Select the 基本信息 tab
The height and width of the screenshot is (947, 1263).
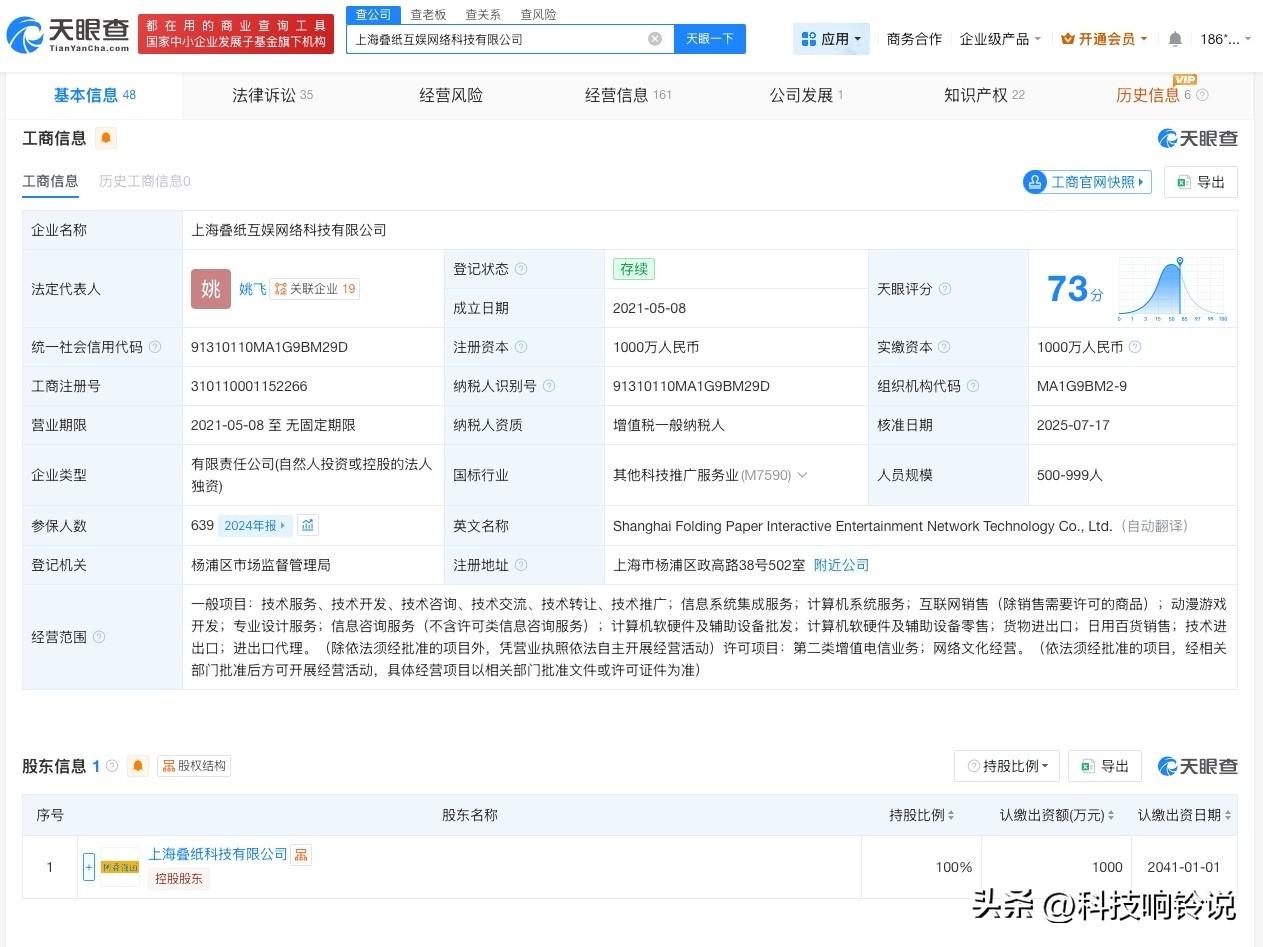pyautogui.click(x=94, y=95)
